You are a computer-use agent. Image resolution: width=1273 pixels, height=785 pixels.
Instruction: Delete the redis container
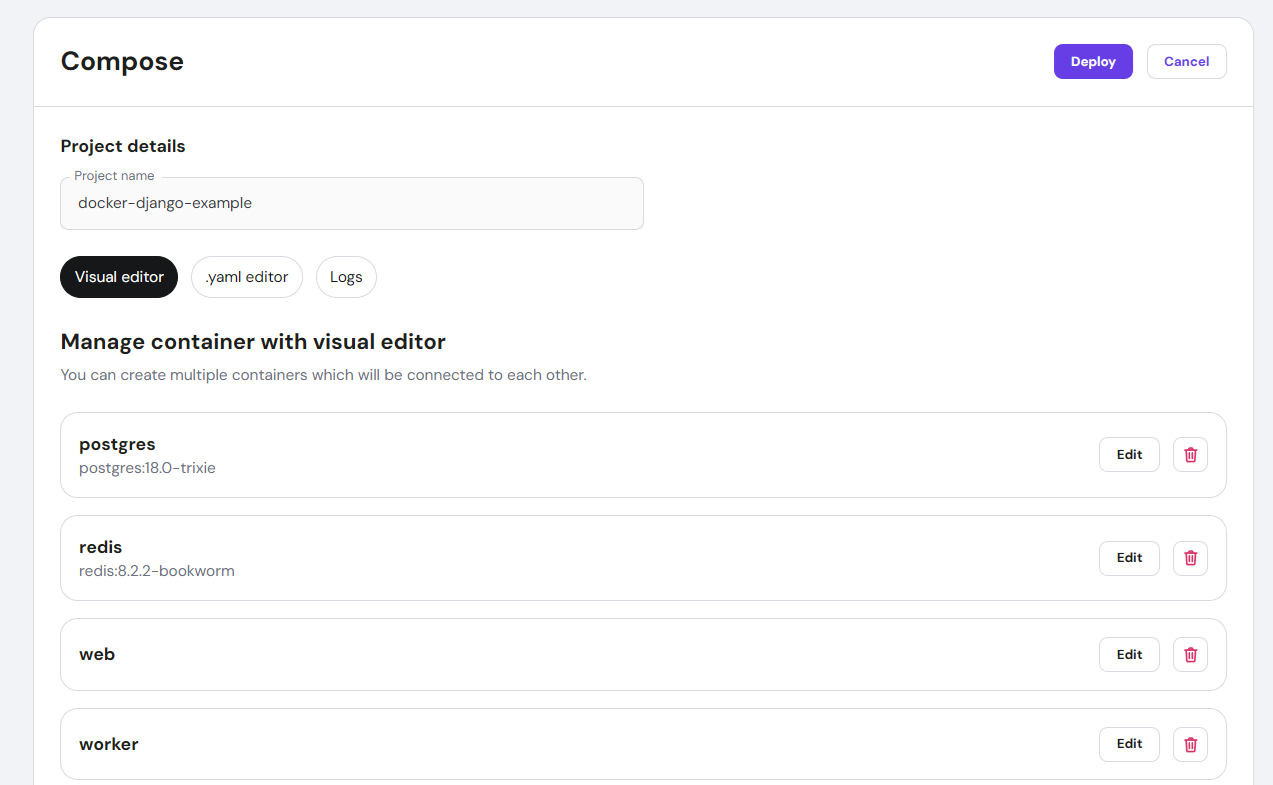click(1190, 558)
